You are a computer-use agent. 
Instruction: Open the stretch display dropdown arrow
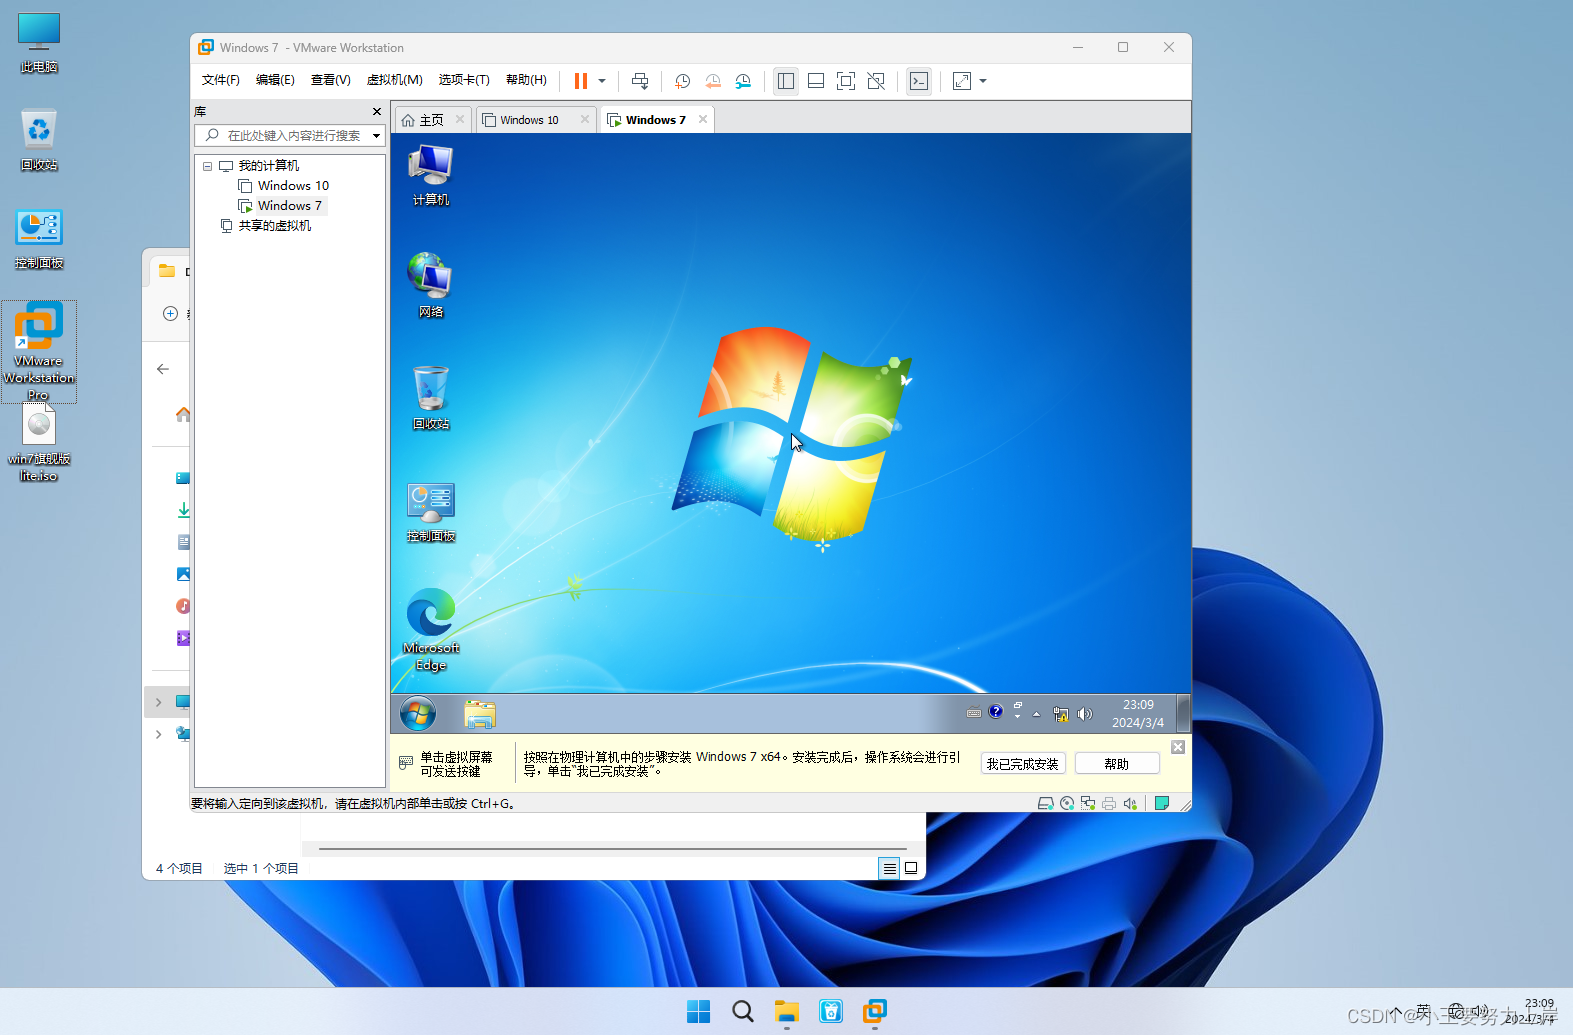point(983,81)
